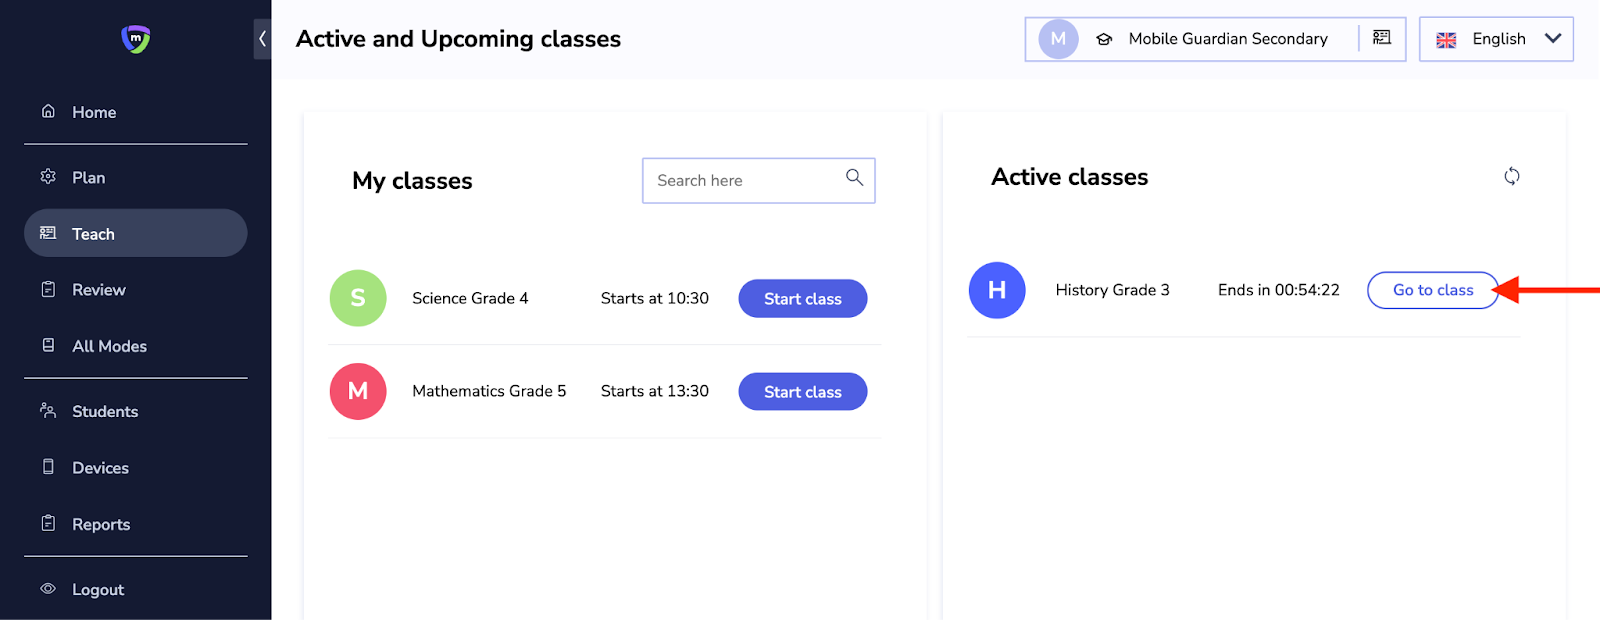
Task: Click the Search here input field
Action: [740, 181]
